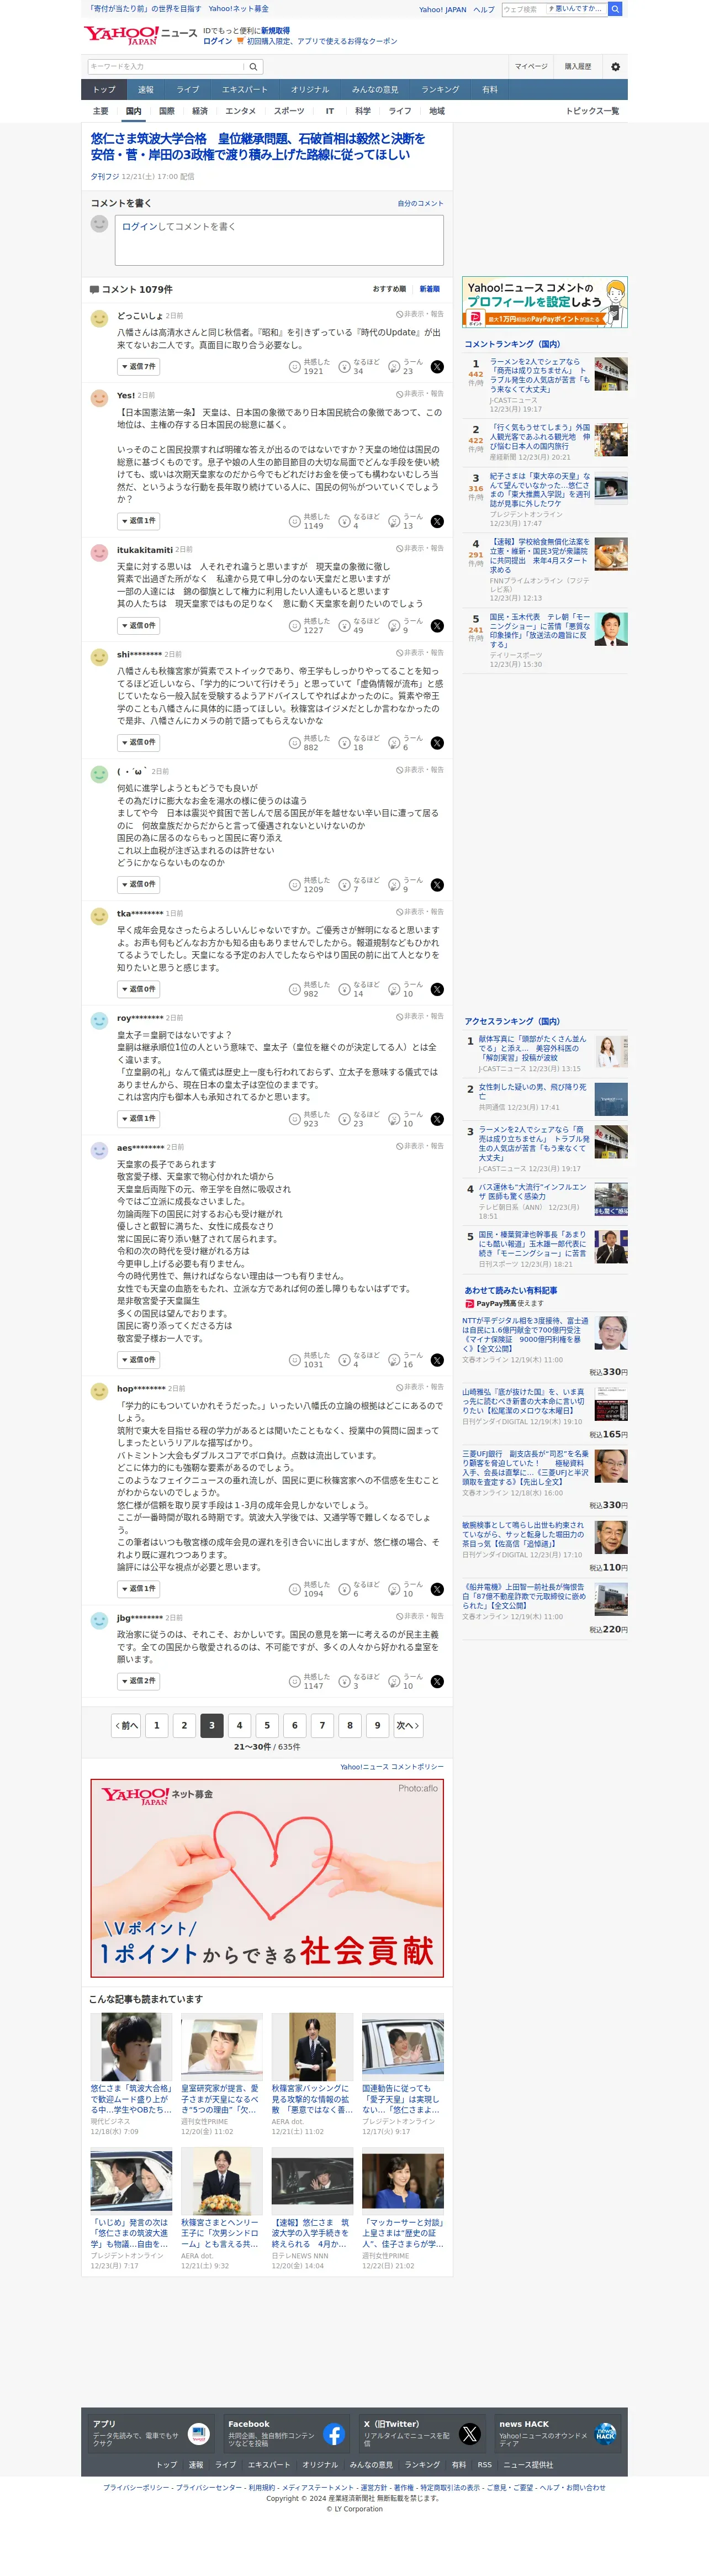Viewport: 709px width, 2576px height.
Task: Share tka********'s comment on X
Action: [x=437, y=989]
